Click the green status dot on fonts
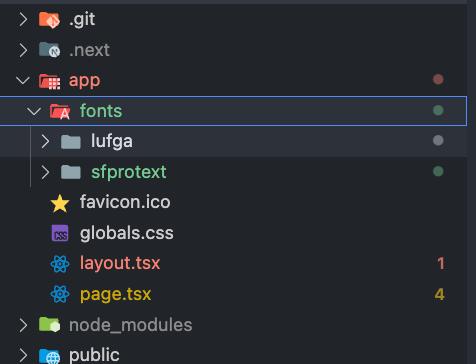 tap(438, 110)
